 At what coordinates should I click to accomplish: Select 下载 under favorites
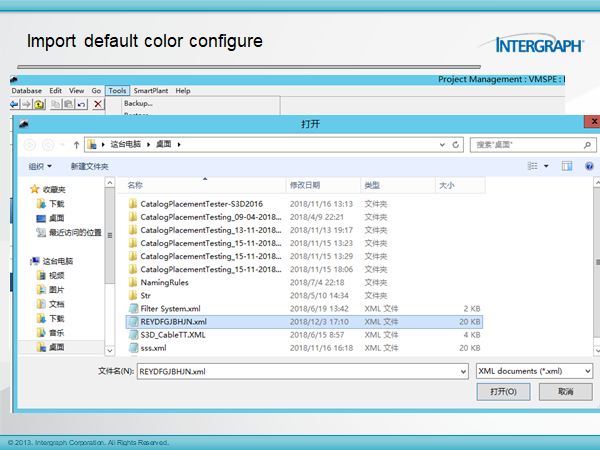(x=51, y=204)
